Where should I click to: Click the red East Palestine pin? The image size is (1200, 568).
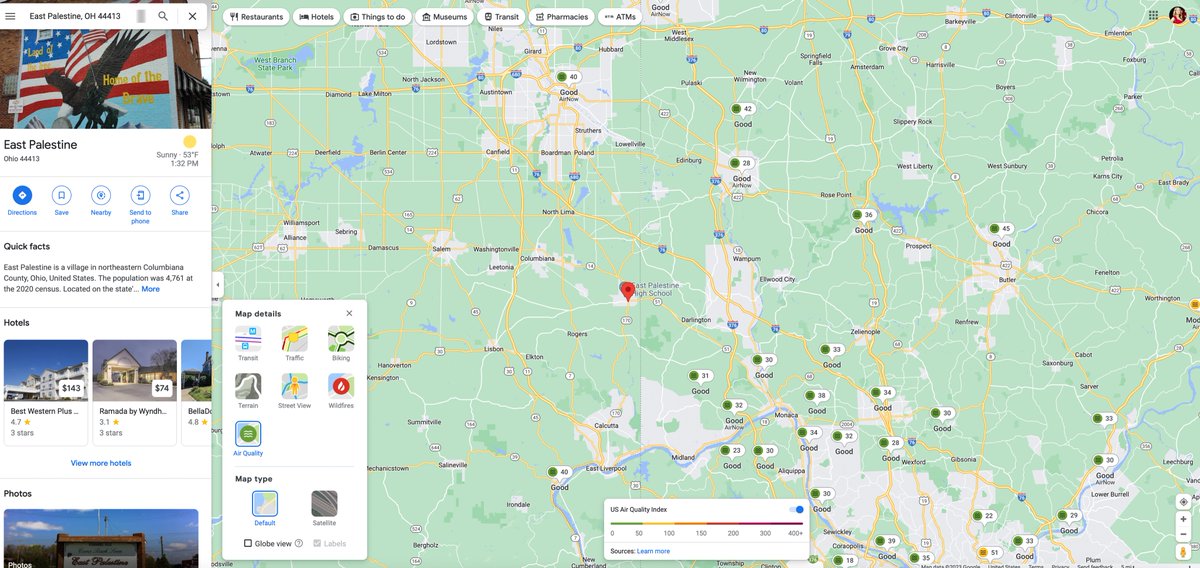tap(627, 291)
